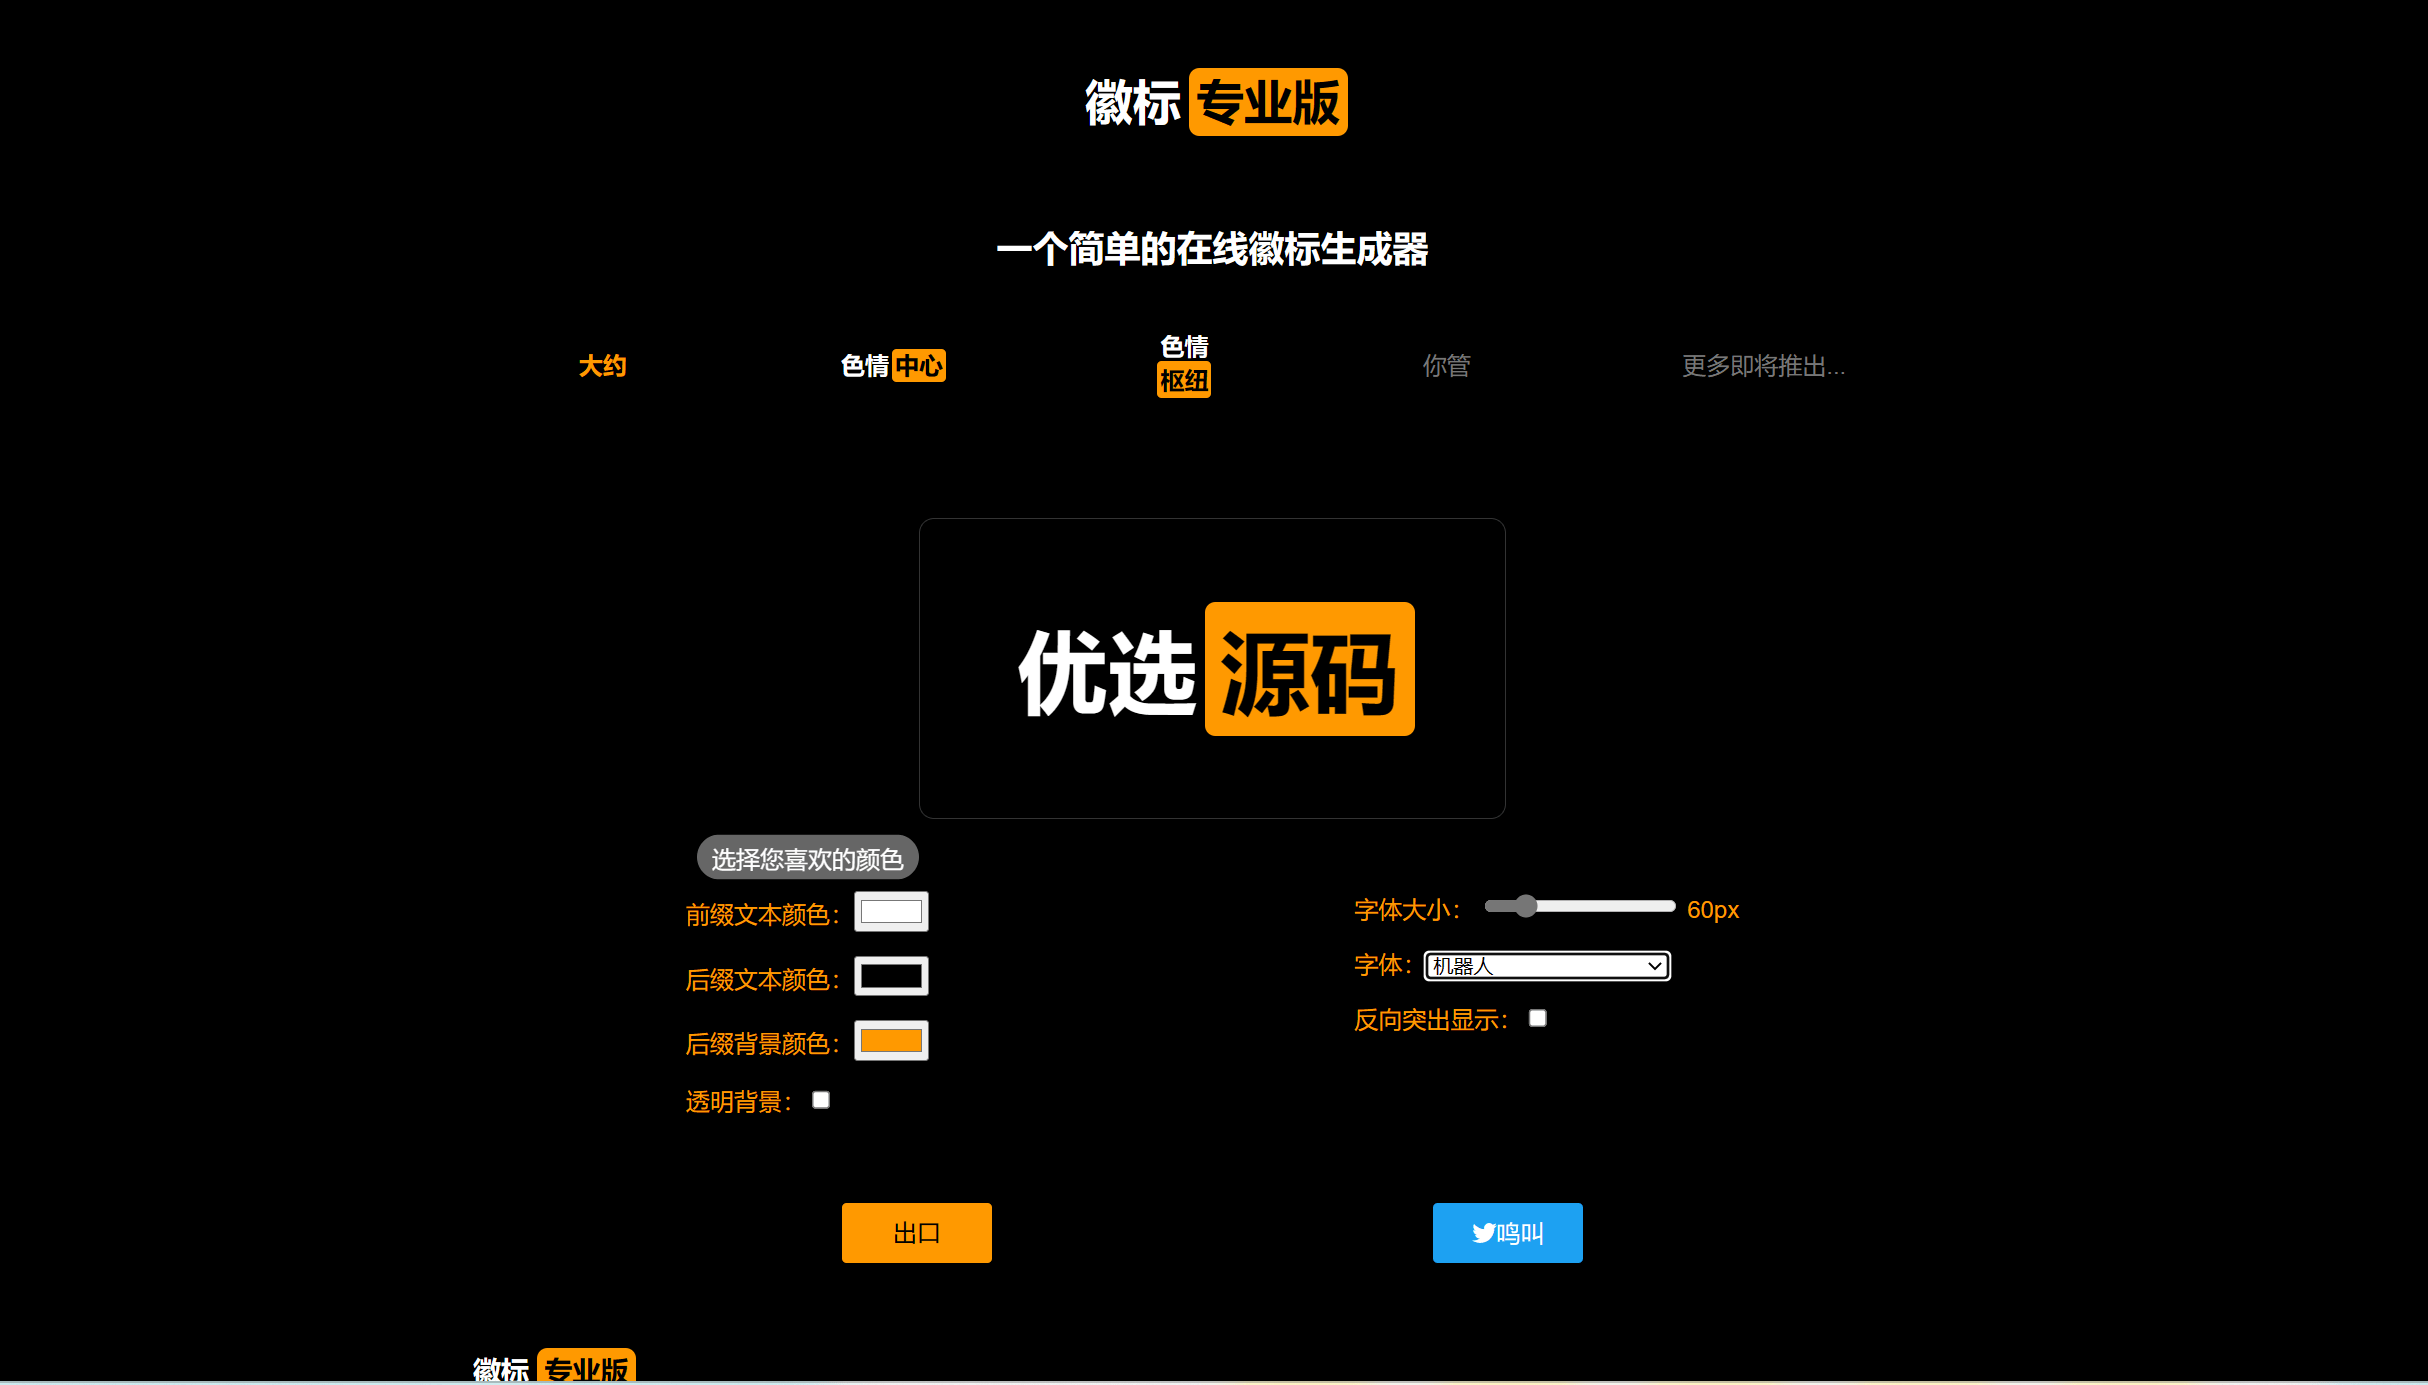Click the 一个简单的在线徽标生成器 heading
The height and width of the screenshot is (1385, 2428).
tap(1213, 249)
